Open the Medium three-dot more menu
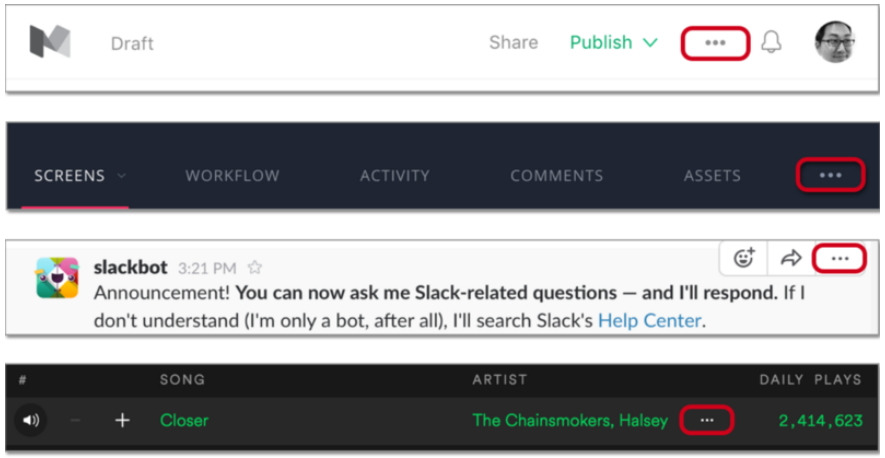 (715, 43)
